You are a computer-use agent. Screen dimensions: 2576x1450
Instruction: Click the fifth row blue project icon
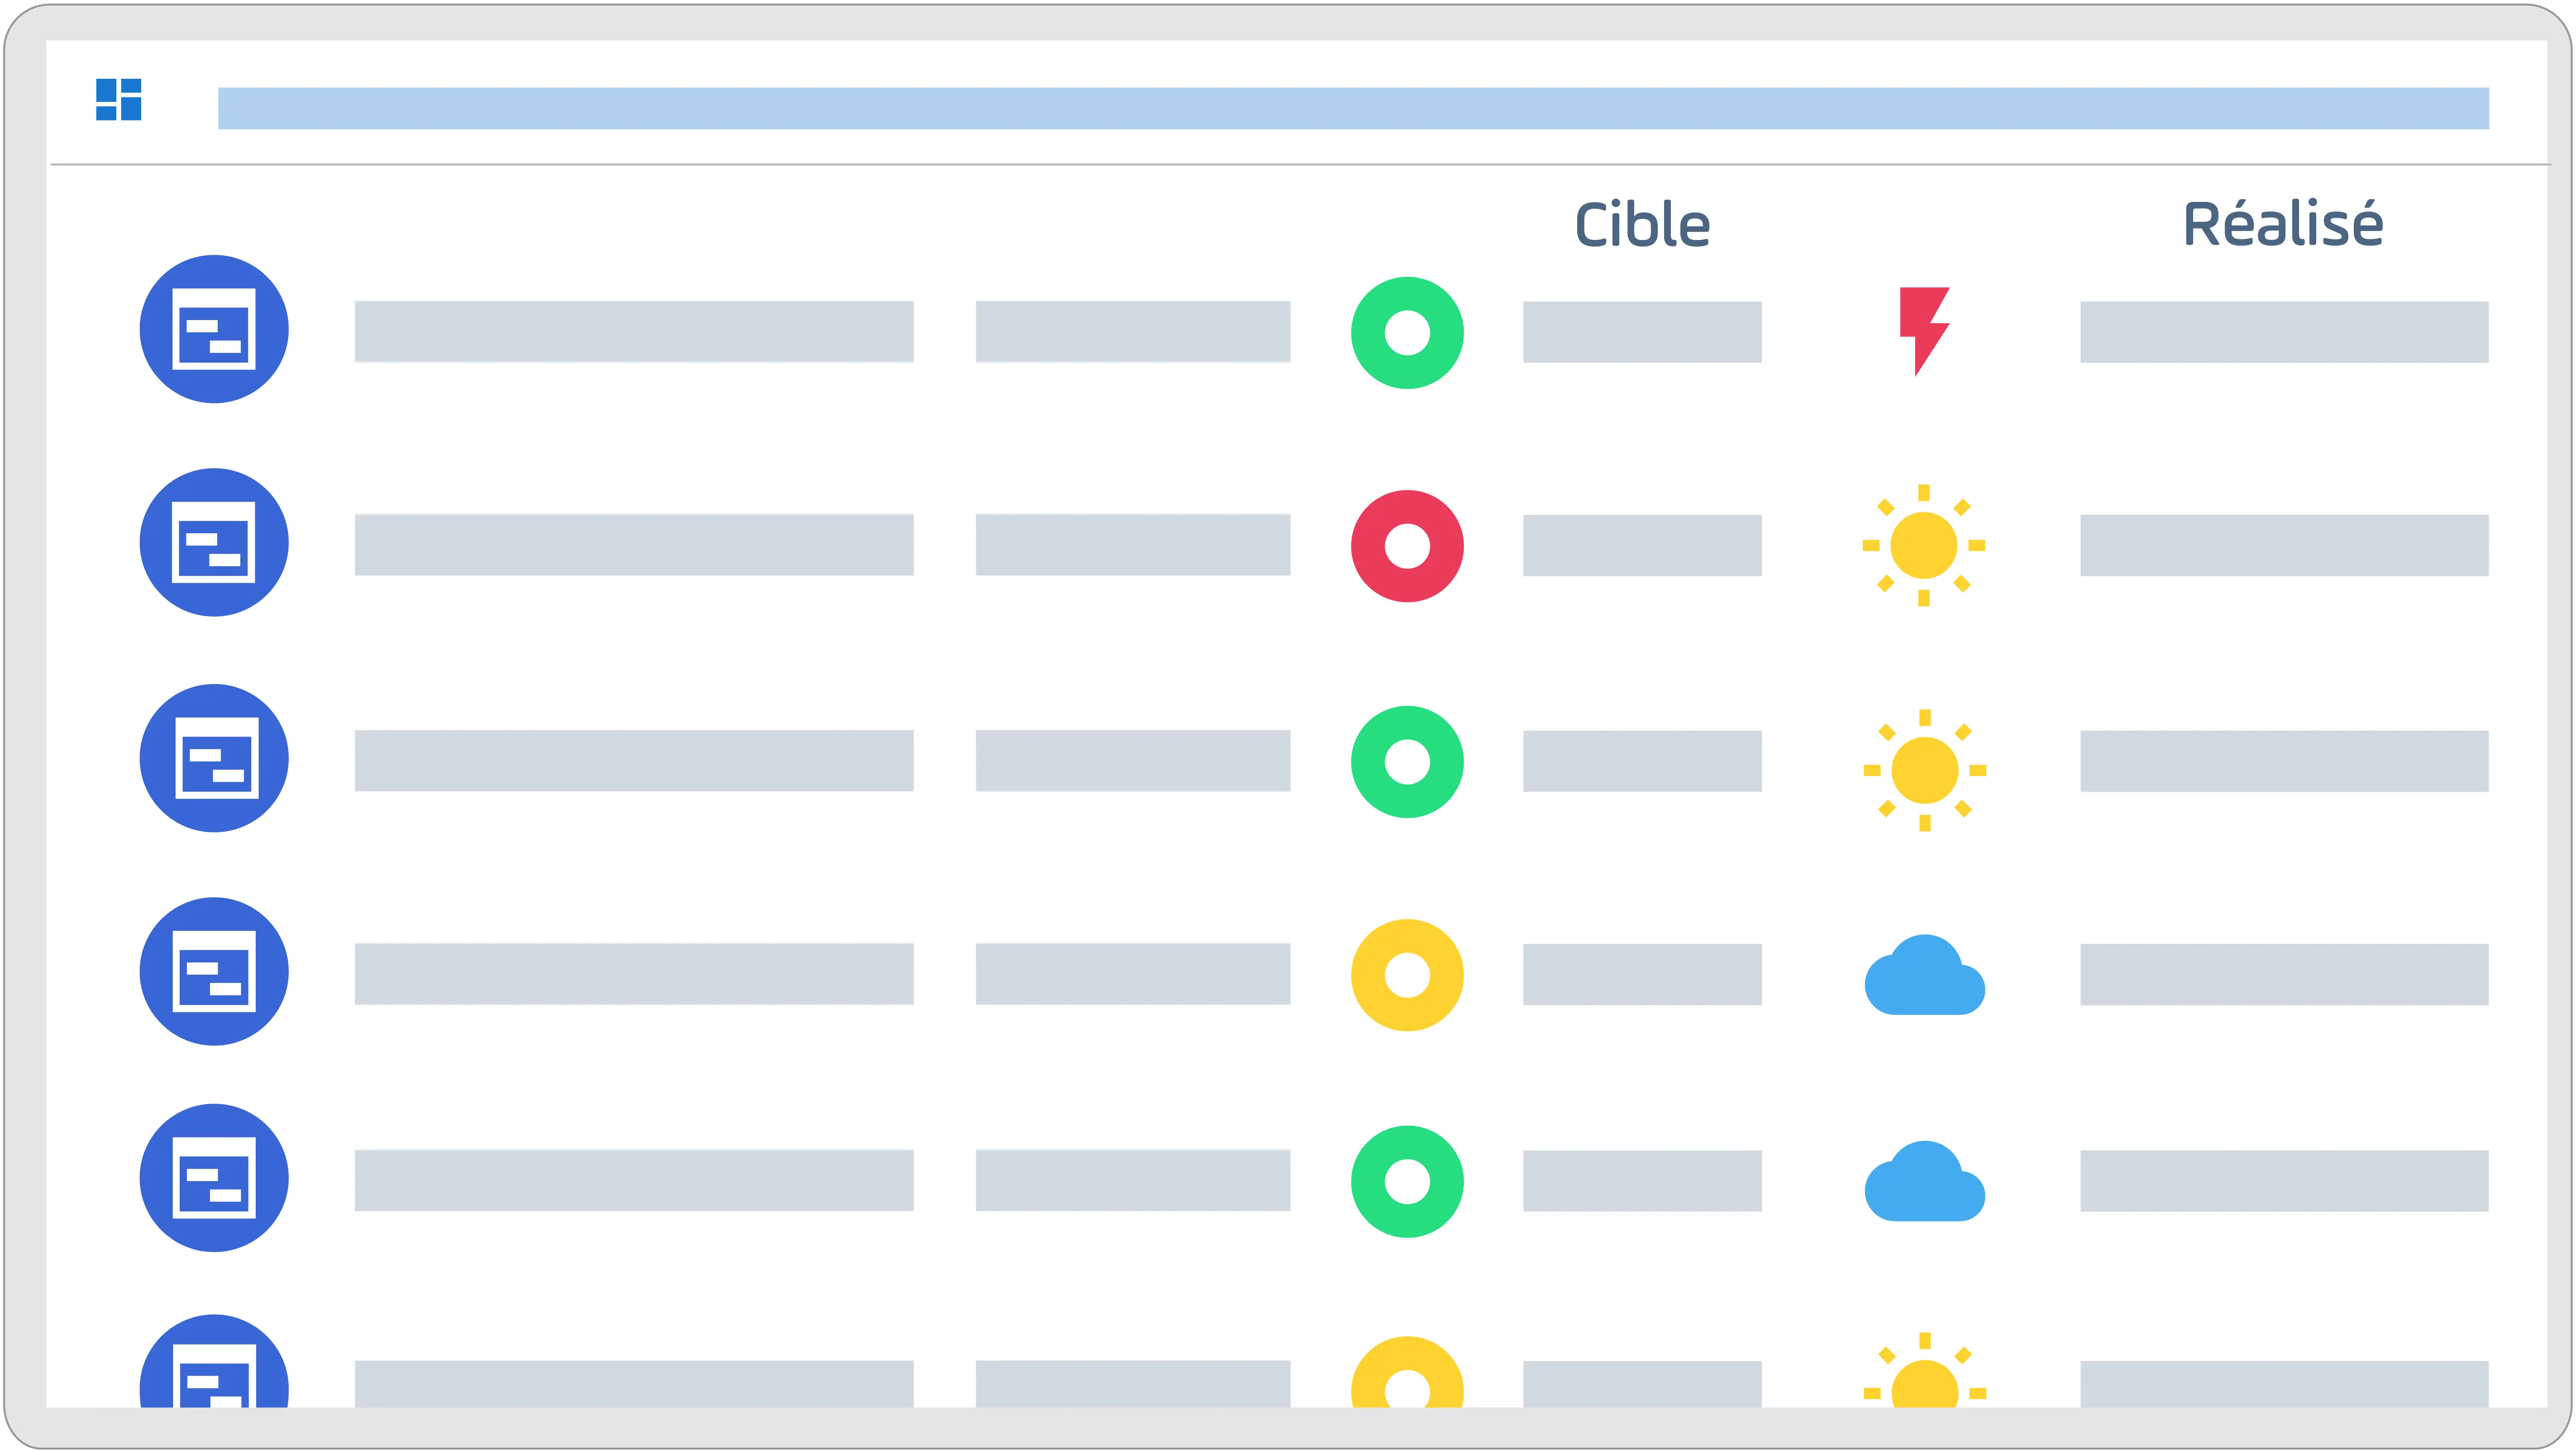pyautogui.click(x=214, y=1178)
